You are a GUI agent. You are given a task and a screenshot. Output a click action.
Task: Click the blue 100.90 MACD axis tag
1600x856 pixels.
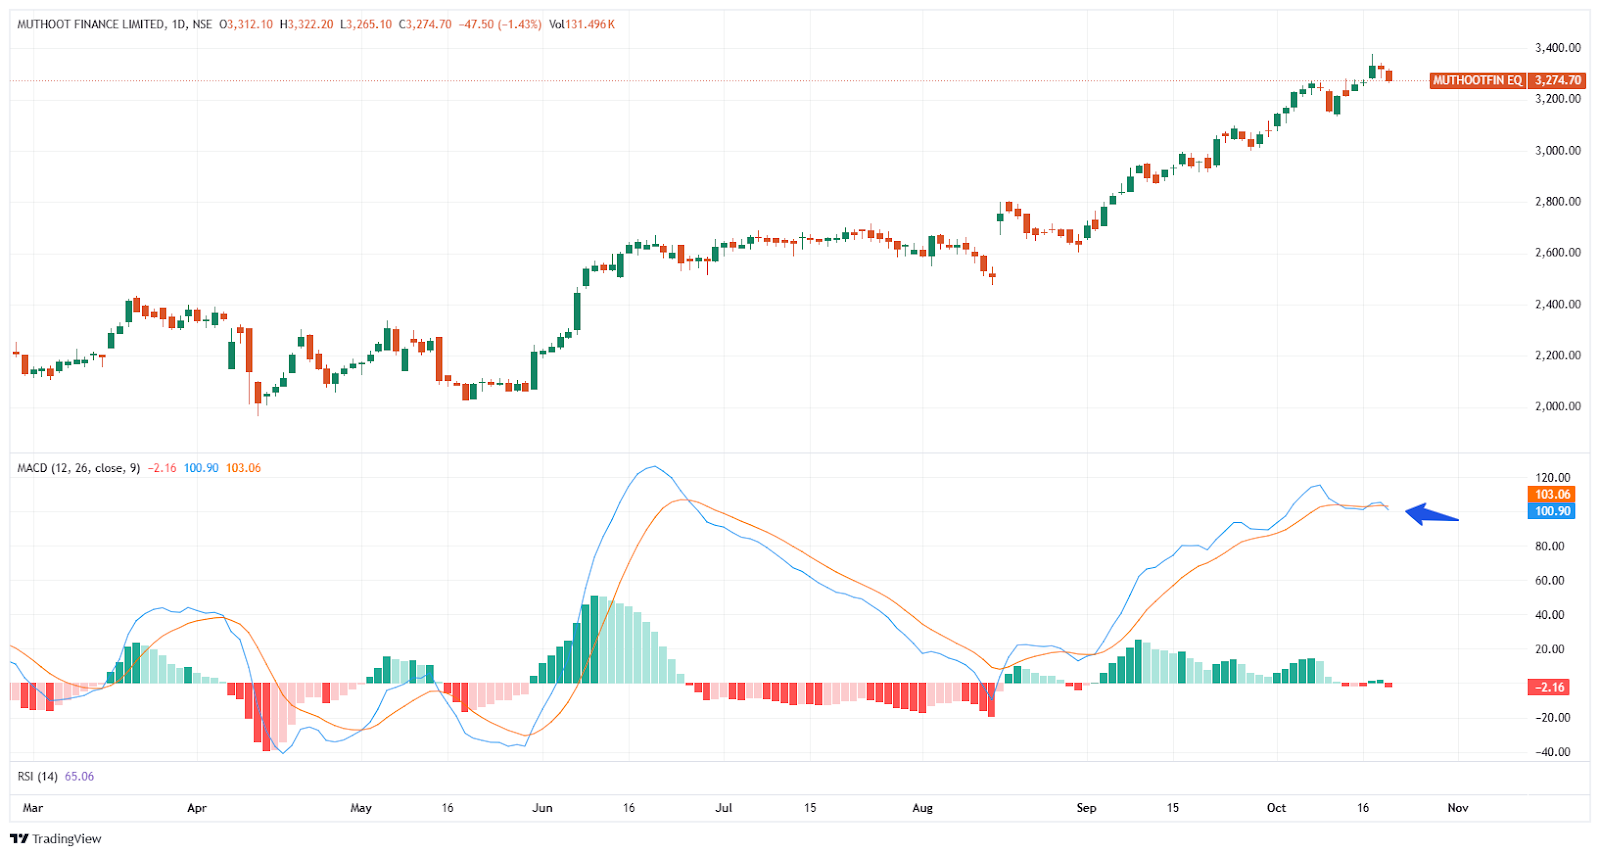coord(1552,511)
